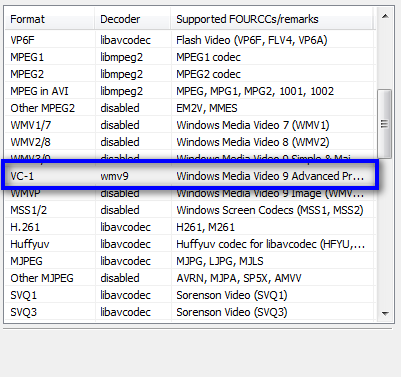Click 'MPEG, MPG1, MPG2, 1001, 1002' remark
This screenshot has width=401, height=377.
pyautogui.click(x=255, y=91)
